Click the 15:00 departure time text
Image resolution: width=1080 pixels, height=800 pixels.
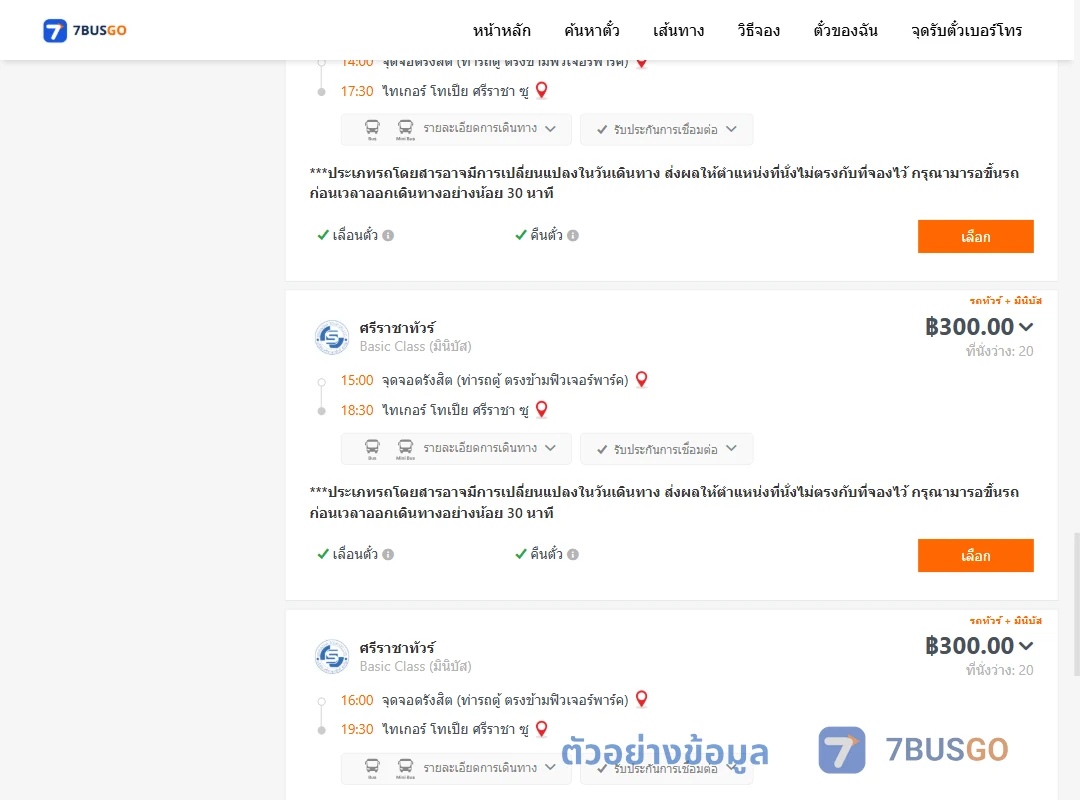pos(357,380)
